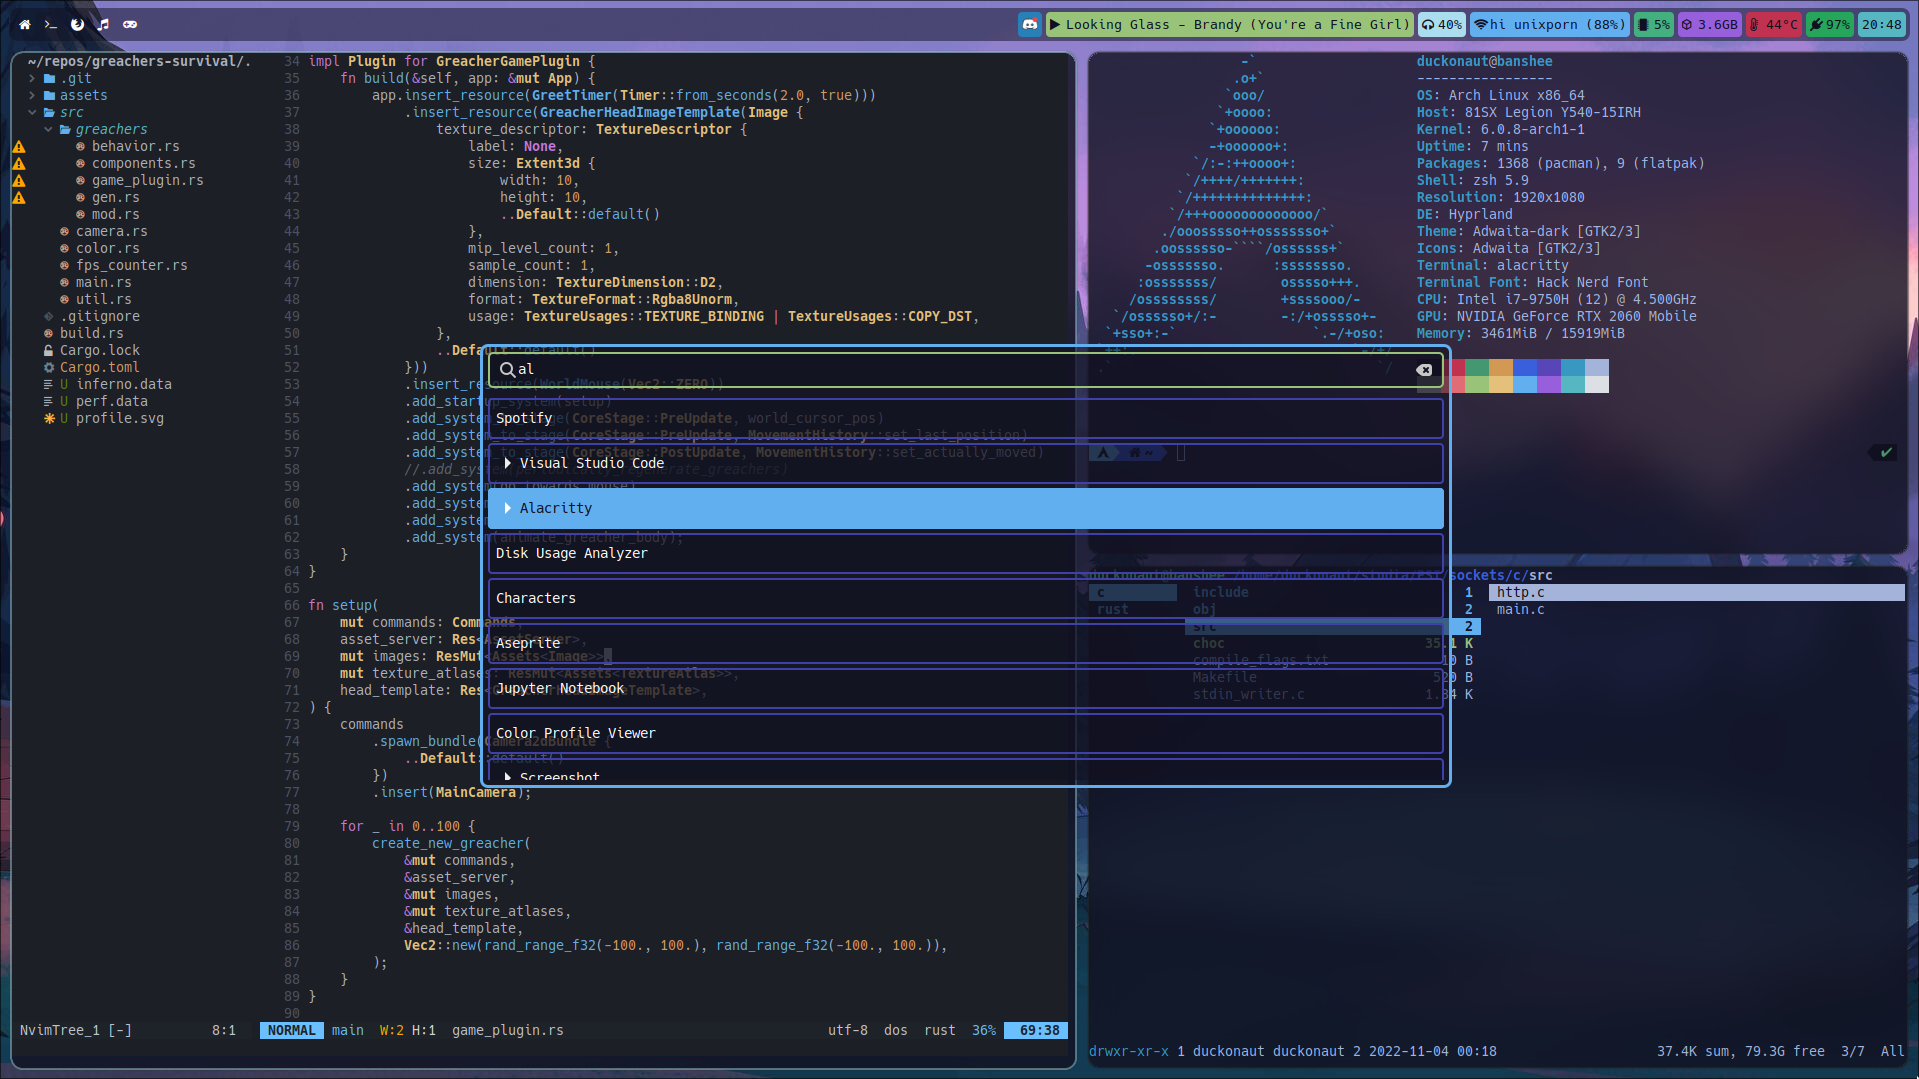Click the 44°C temperature module
Image resolution: width=1919 pixels, height=1079 pixels.
[1774, 24]
